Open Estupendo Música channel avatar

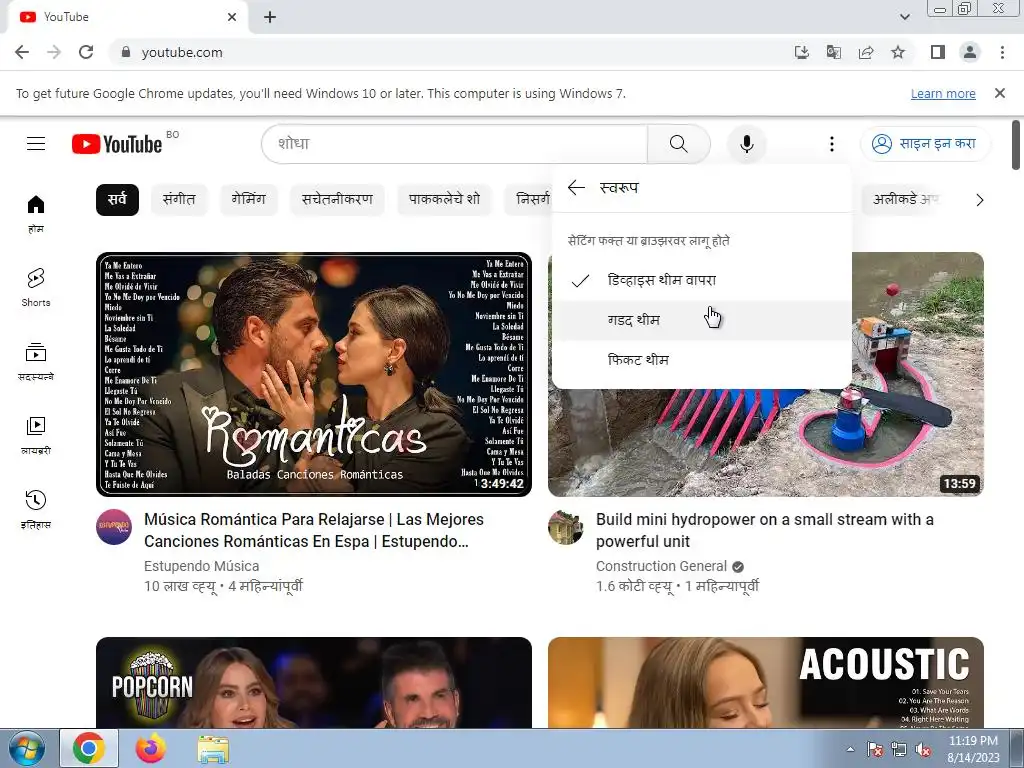pyautogui.click(x=114, y=527)
